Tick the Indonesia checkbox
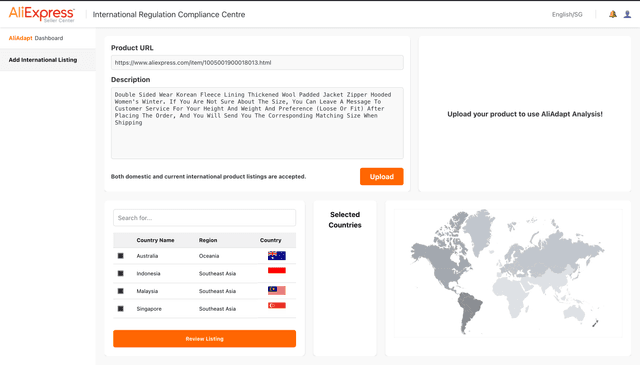The width and height of the screenshot is (640, 365). click(x=120, y=273)
